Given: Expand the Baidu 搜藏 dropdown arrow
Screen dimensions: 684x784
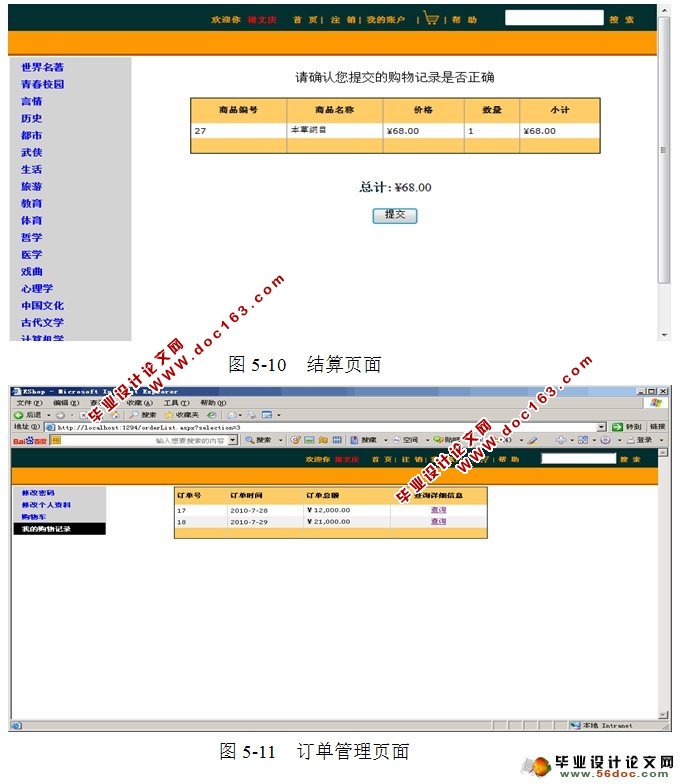Looking at the screenshot, I should coord(386,440).
